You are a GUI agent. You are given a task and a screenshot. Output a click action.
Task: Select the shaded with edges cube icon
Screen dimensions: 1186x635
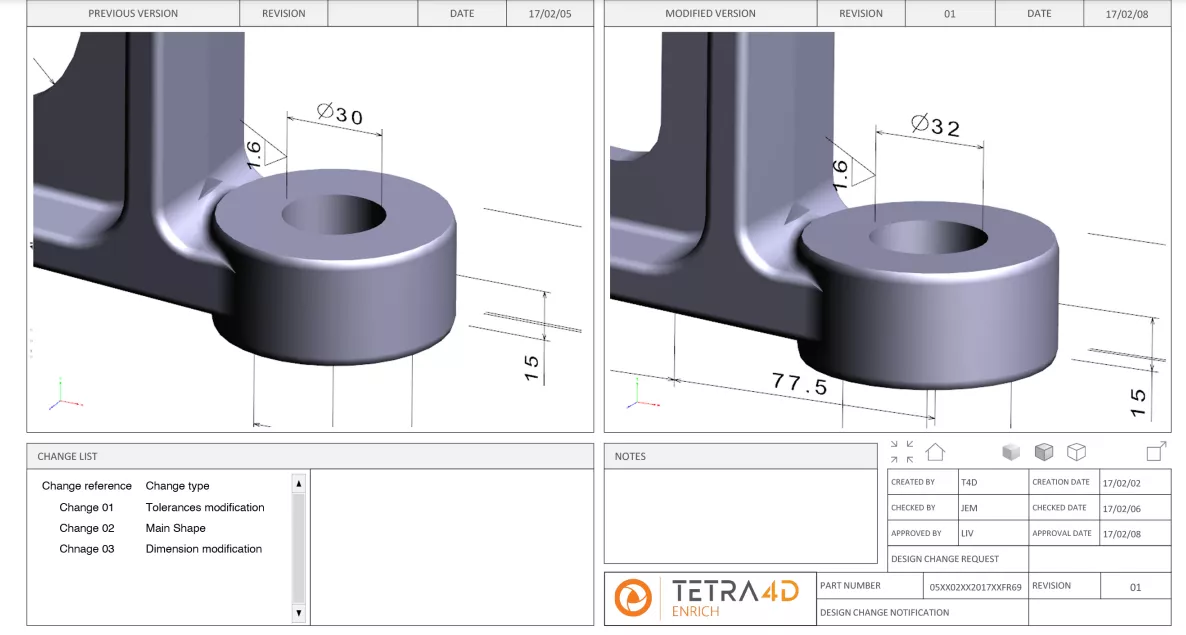1044,452
